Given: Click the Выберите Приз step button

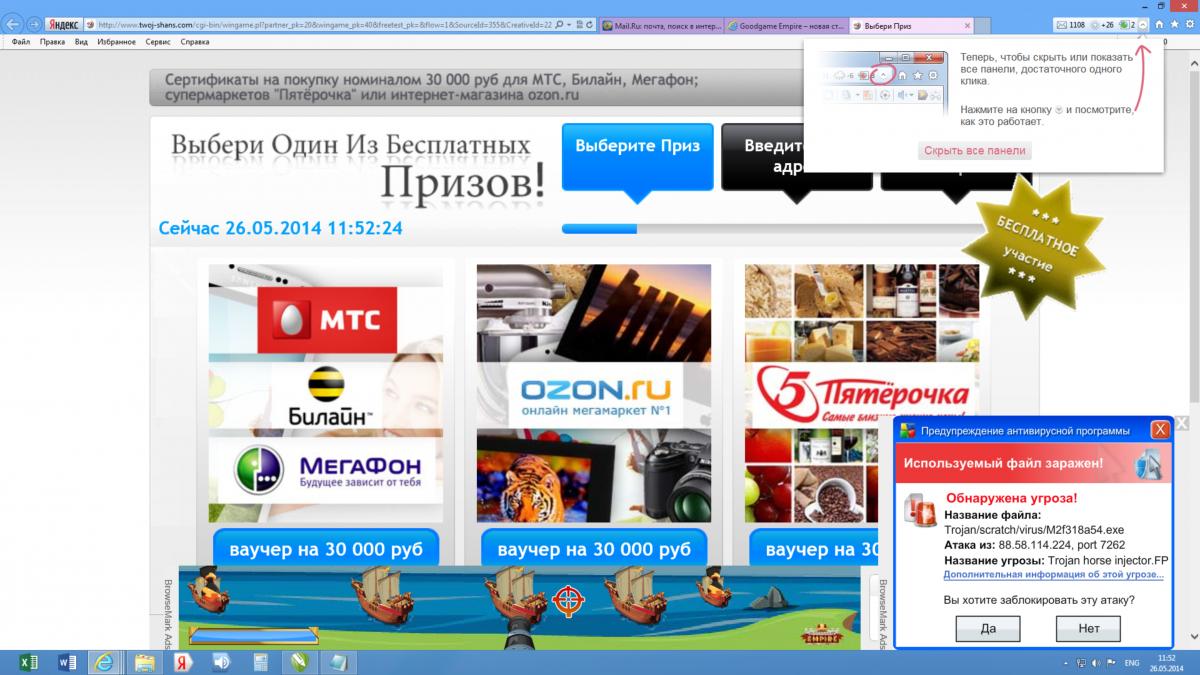Looking at the screenshot, I should [x=637, y=156].
